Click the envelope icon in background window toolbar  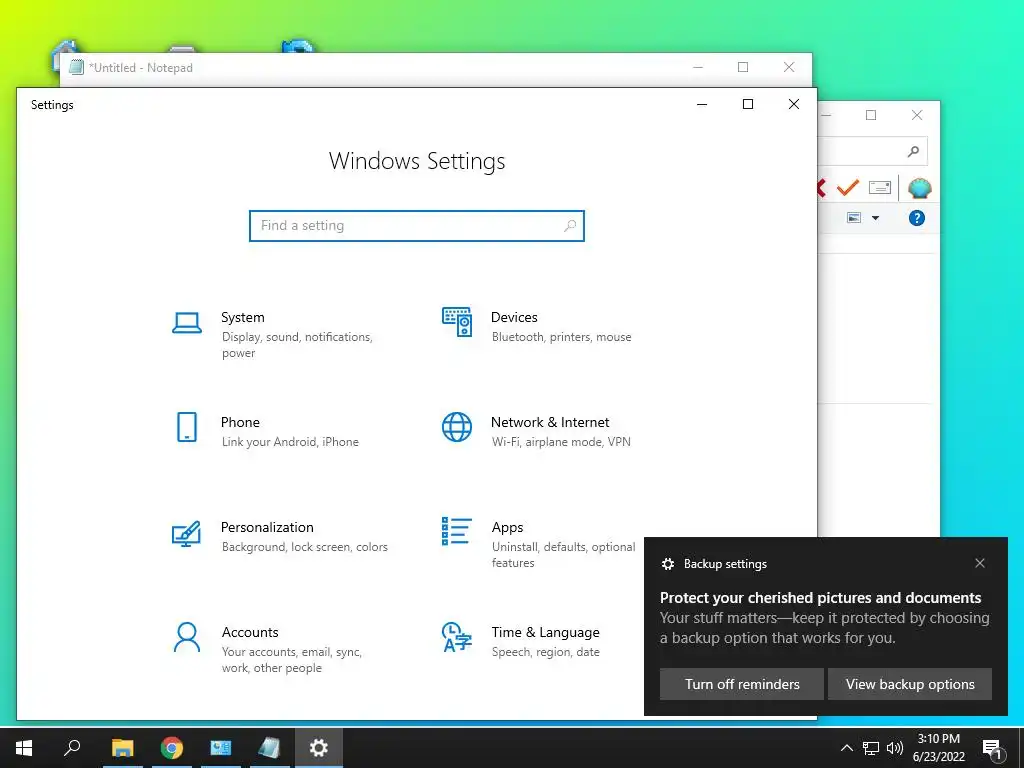coord(880,188)
